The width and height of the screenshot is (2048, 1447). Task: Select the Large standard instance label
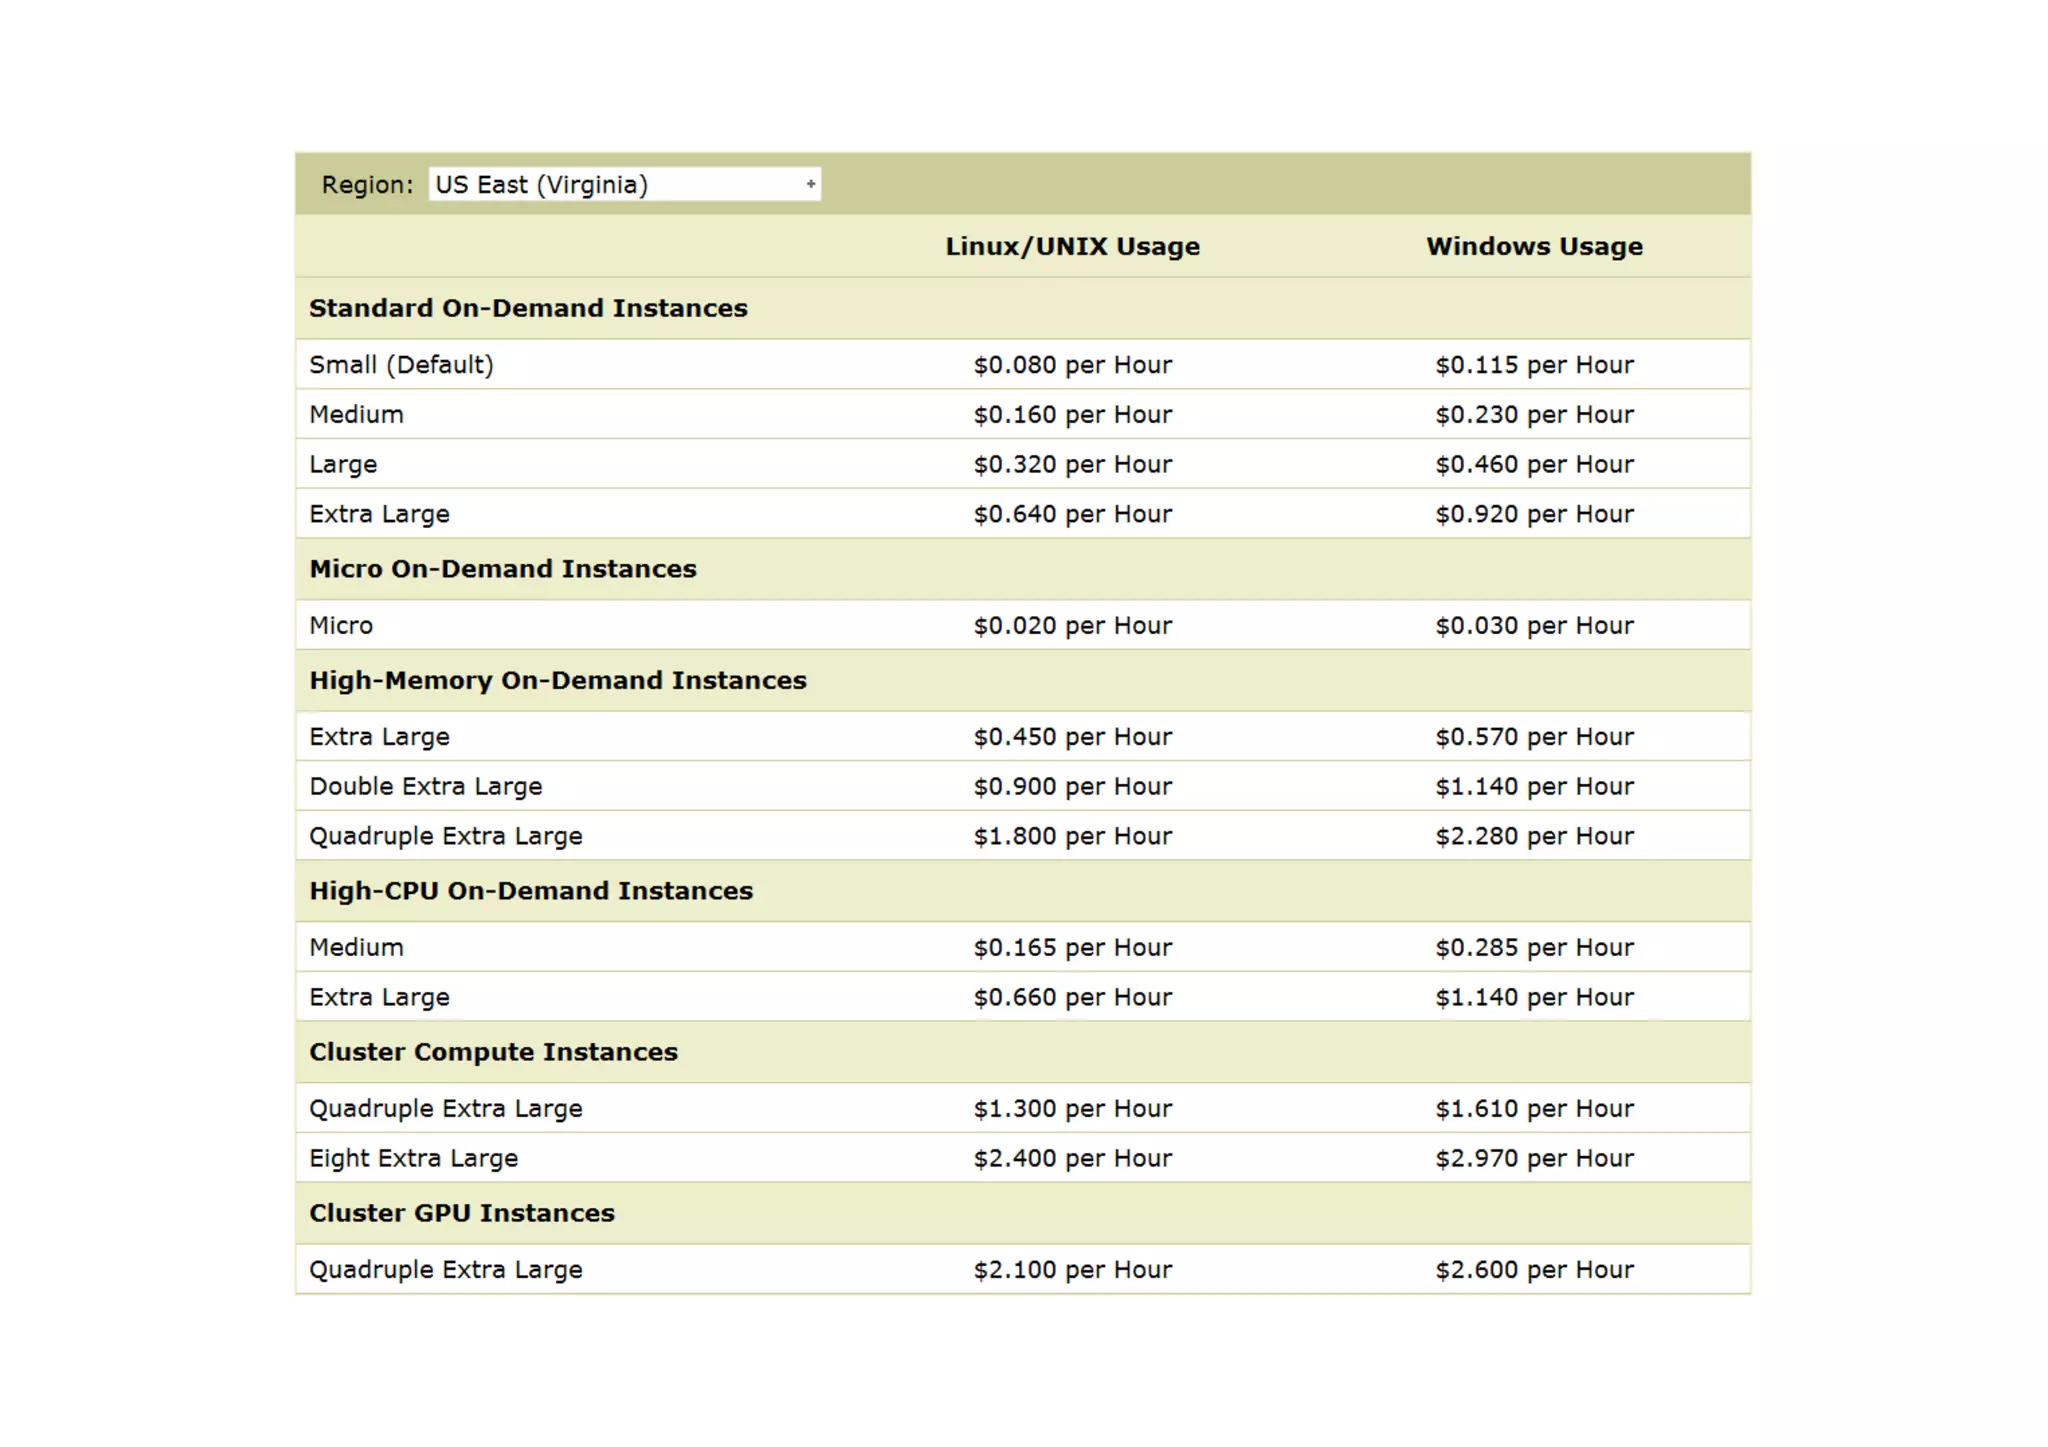tap(343, 465)
